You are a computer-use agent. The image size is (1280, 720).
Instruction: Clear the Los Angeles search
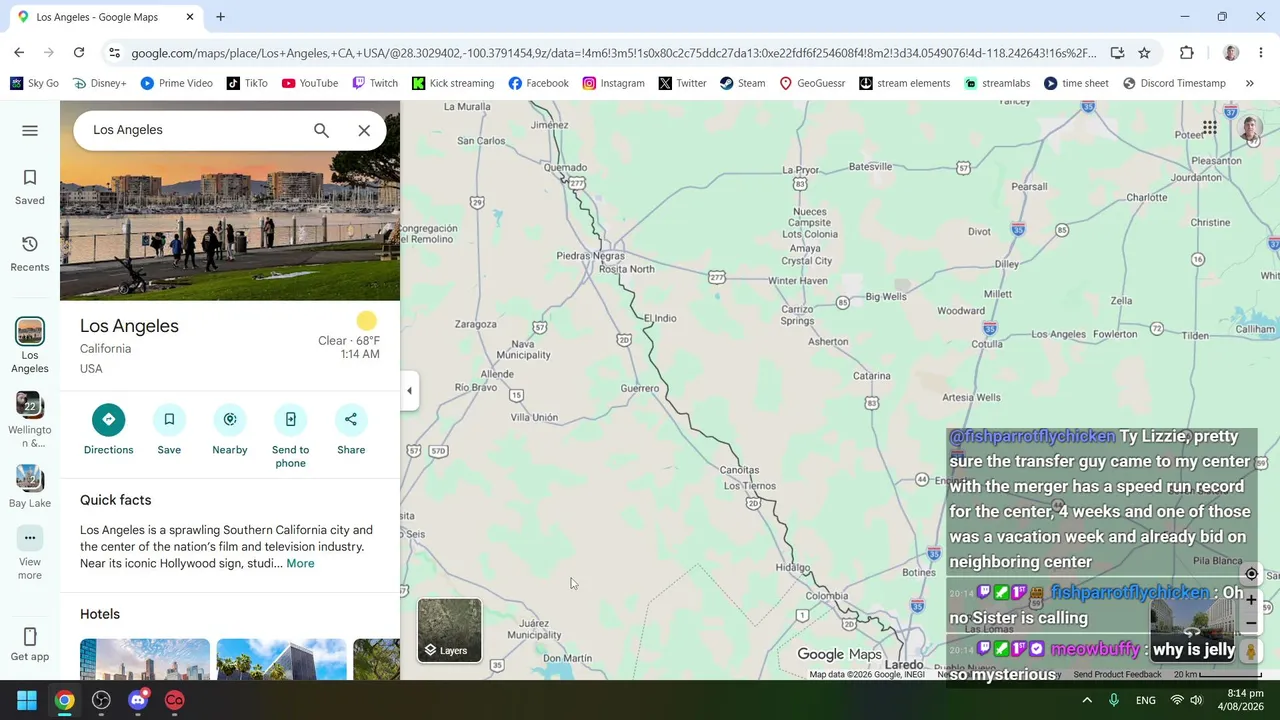click(364, 130)
